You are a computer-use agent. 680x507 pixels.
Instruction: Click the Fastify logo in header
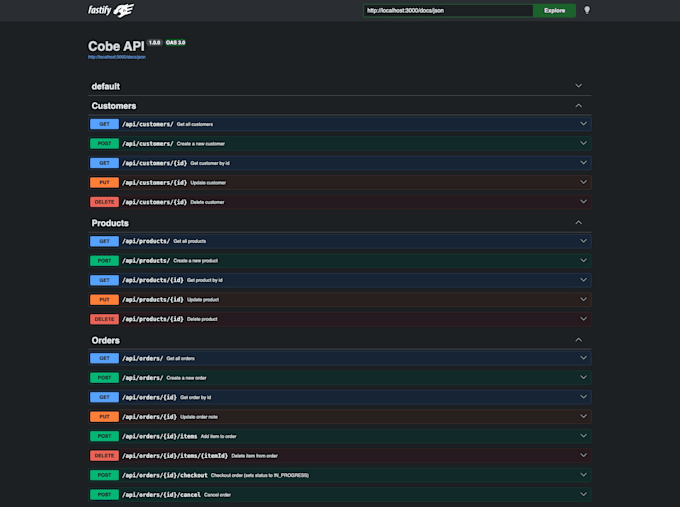coord(111,10)
